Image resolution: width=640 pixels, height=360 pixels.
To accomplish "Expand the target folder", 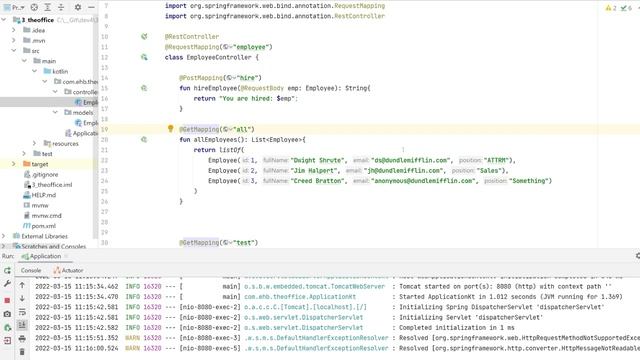I will click(14, 164).
